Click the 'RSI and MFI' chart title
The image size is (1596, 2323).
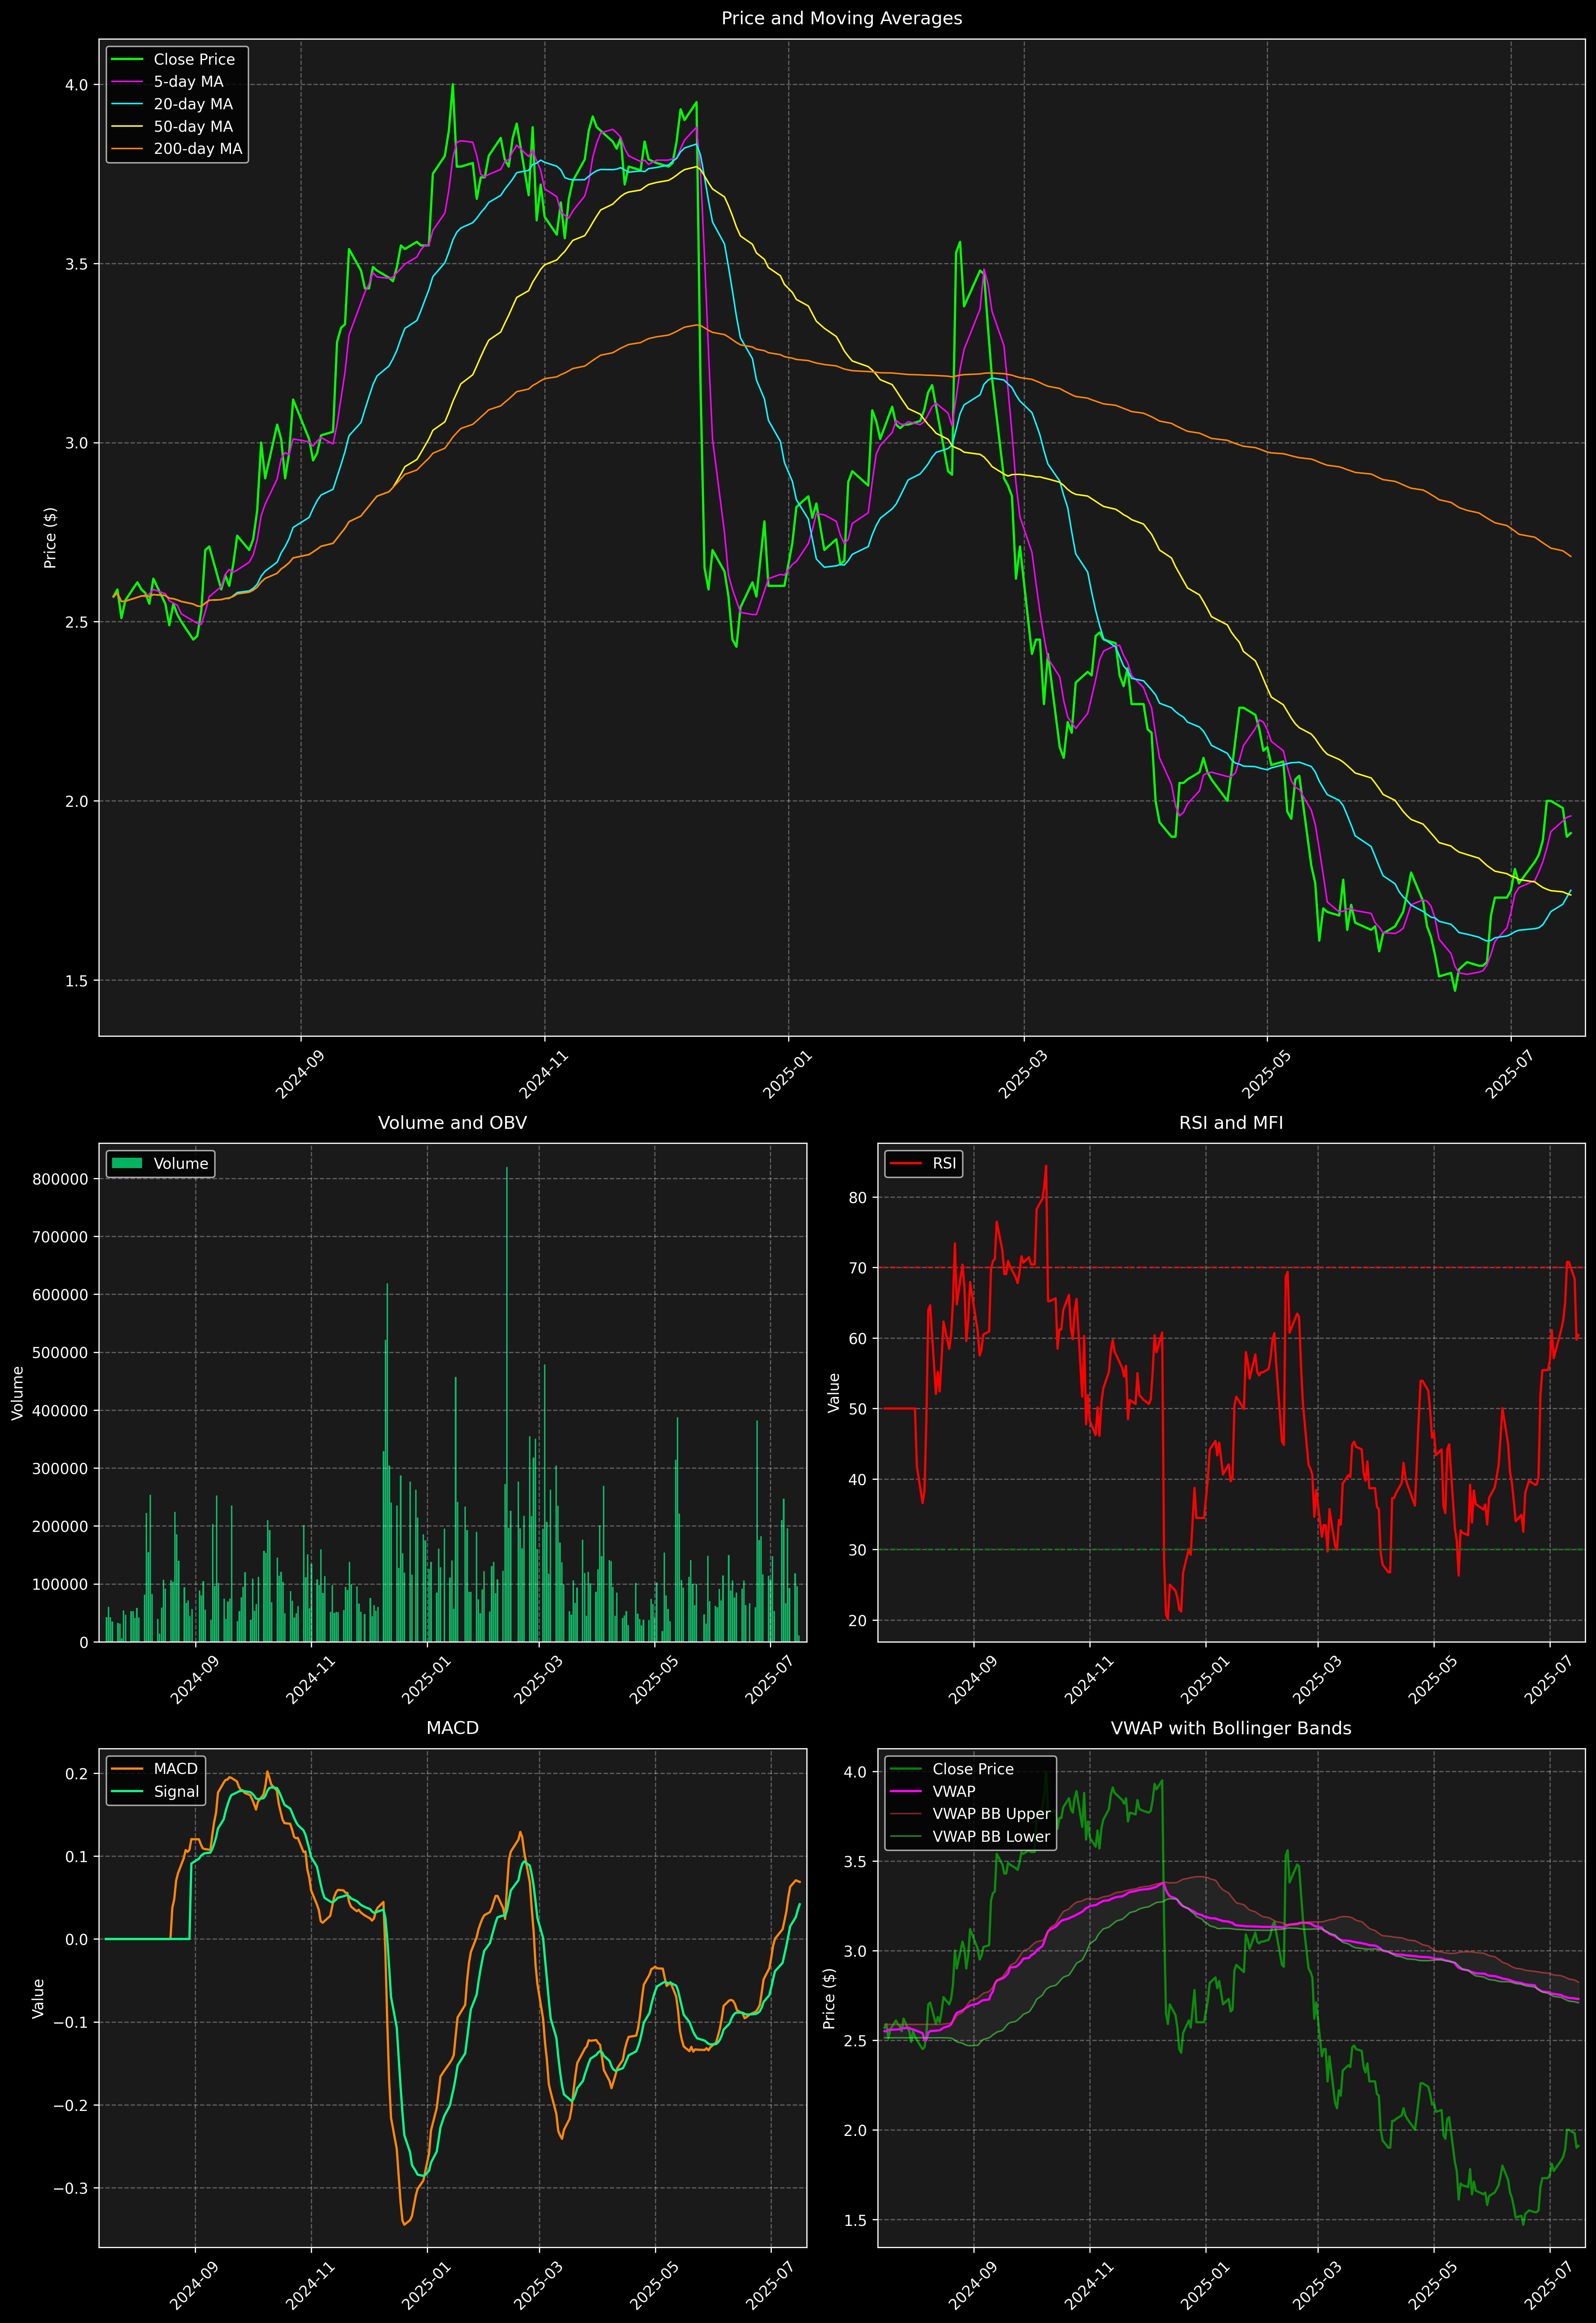tap(1231, 1123)
